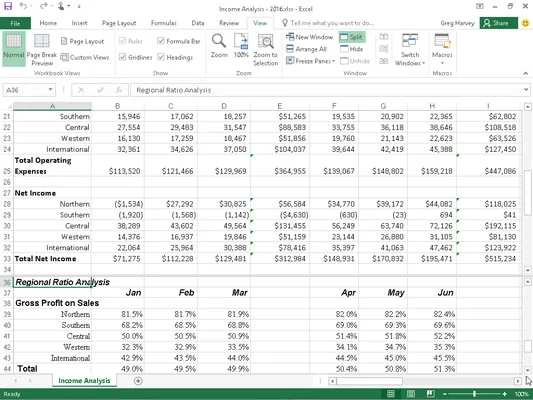The image size is (533, 400).
Task: Click the Share button
Action: coord(498,23)
